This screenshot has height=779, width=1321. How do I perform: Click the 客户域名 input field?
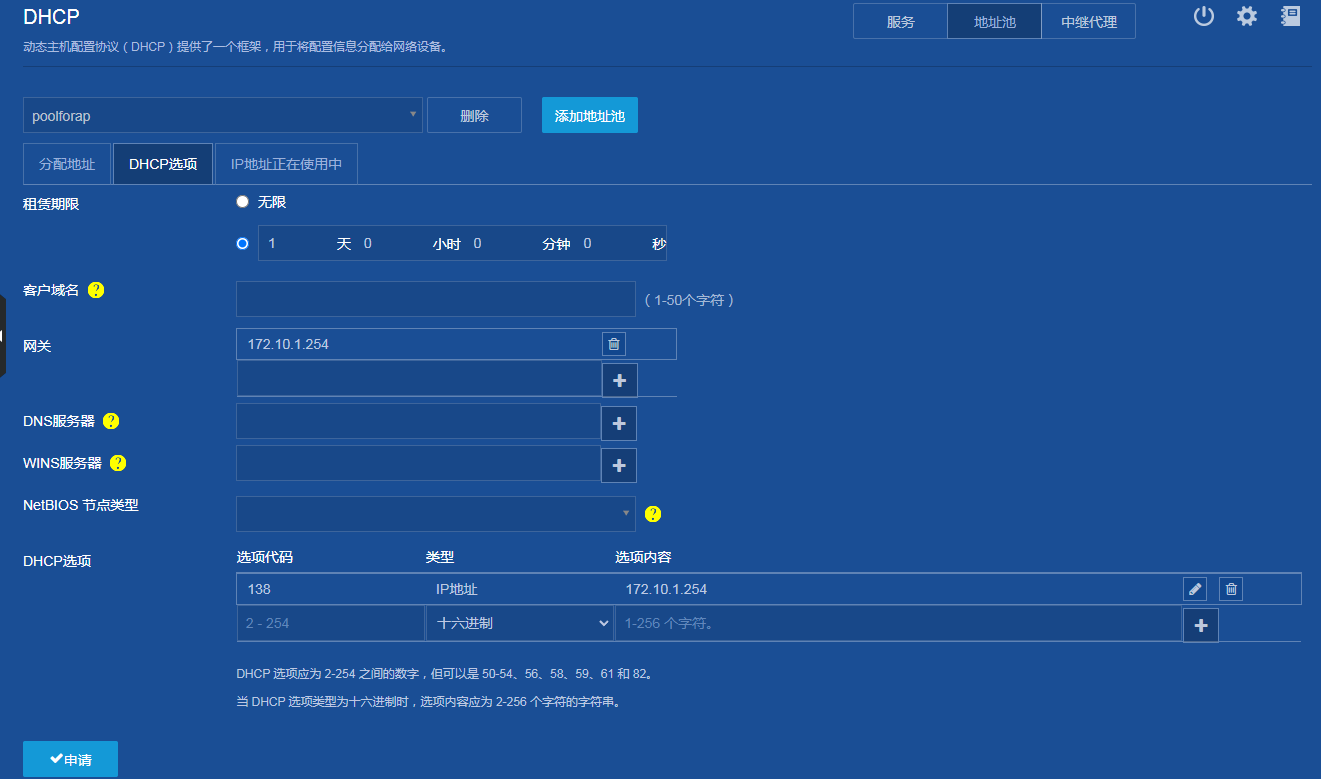click(x=436, y=299)
